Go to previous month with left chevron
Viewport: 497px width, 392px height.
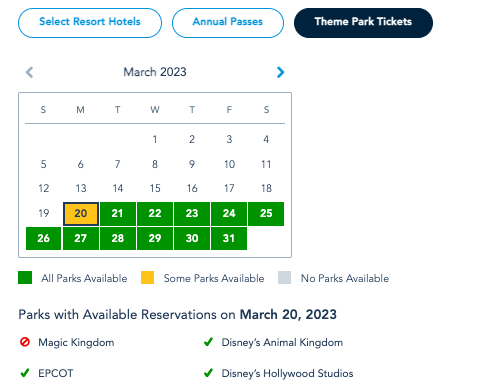pos(30,72)
